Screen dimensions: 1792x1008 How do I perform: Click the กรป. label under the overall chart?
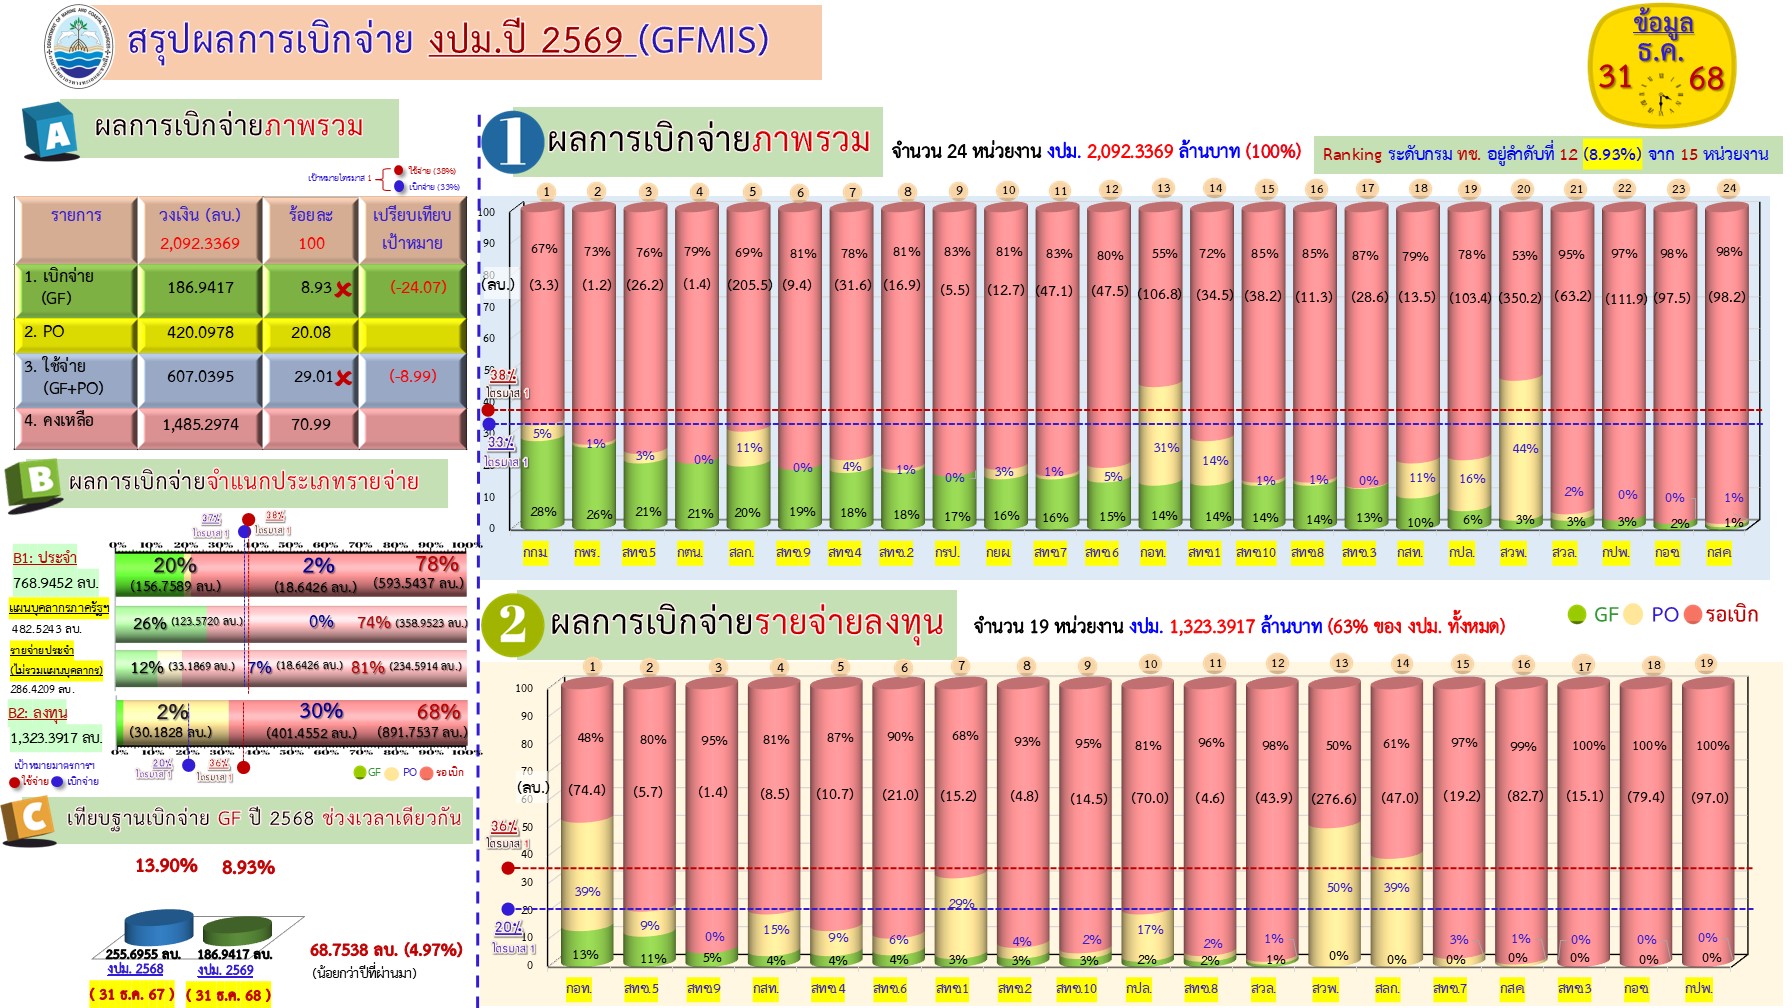[x=947, y=552]
